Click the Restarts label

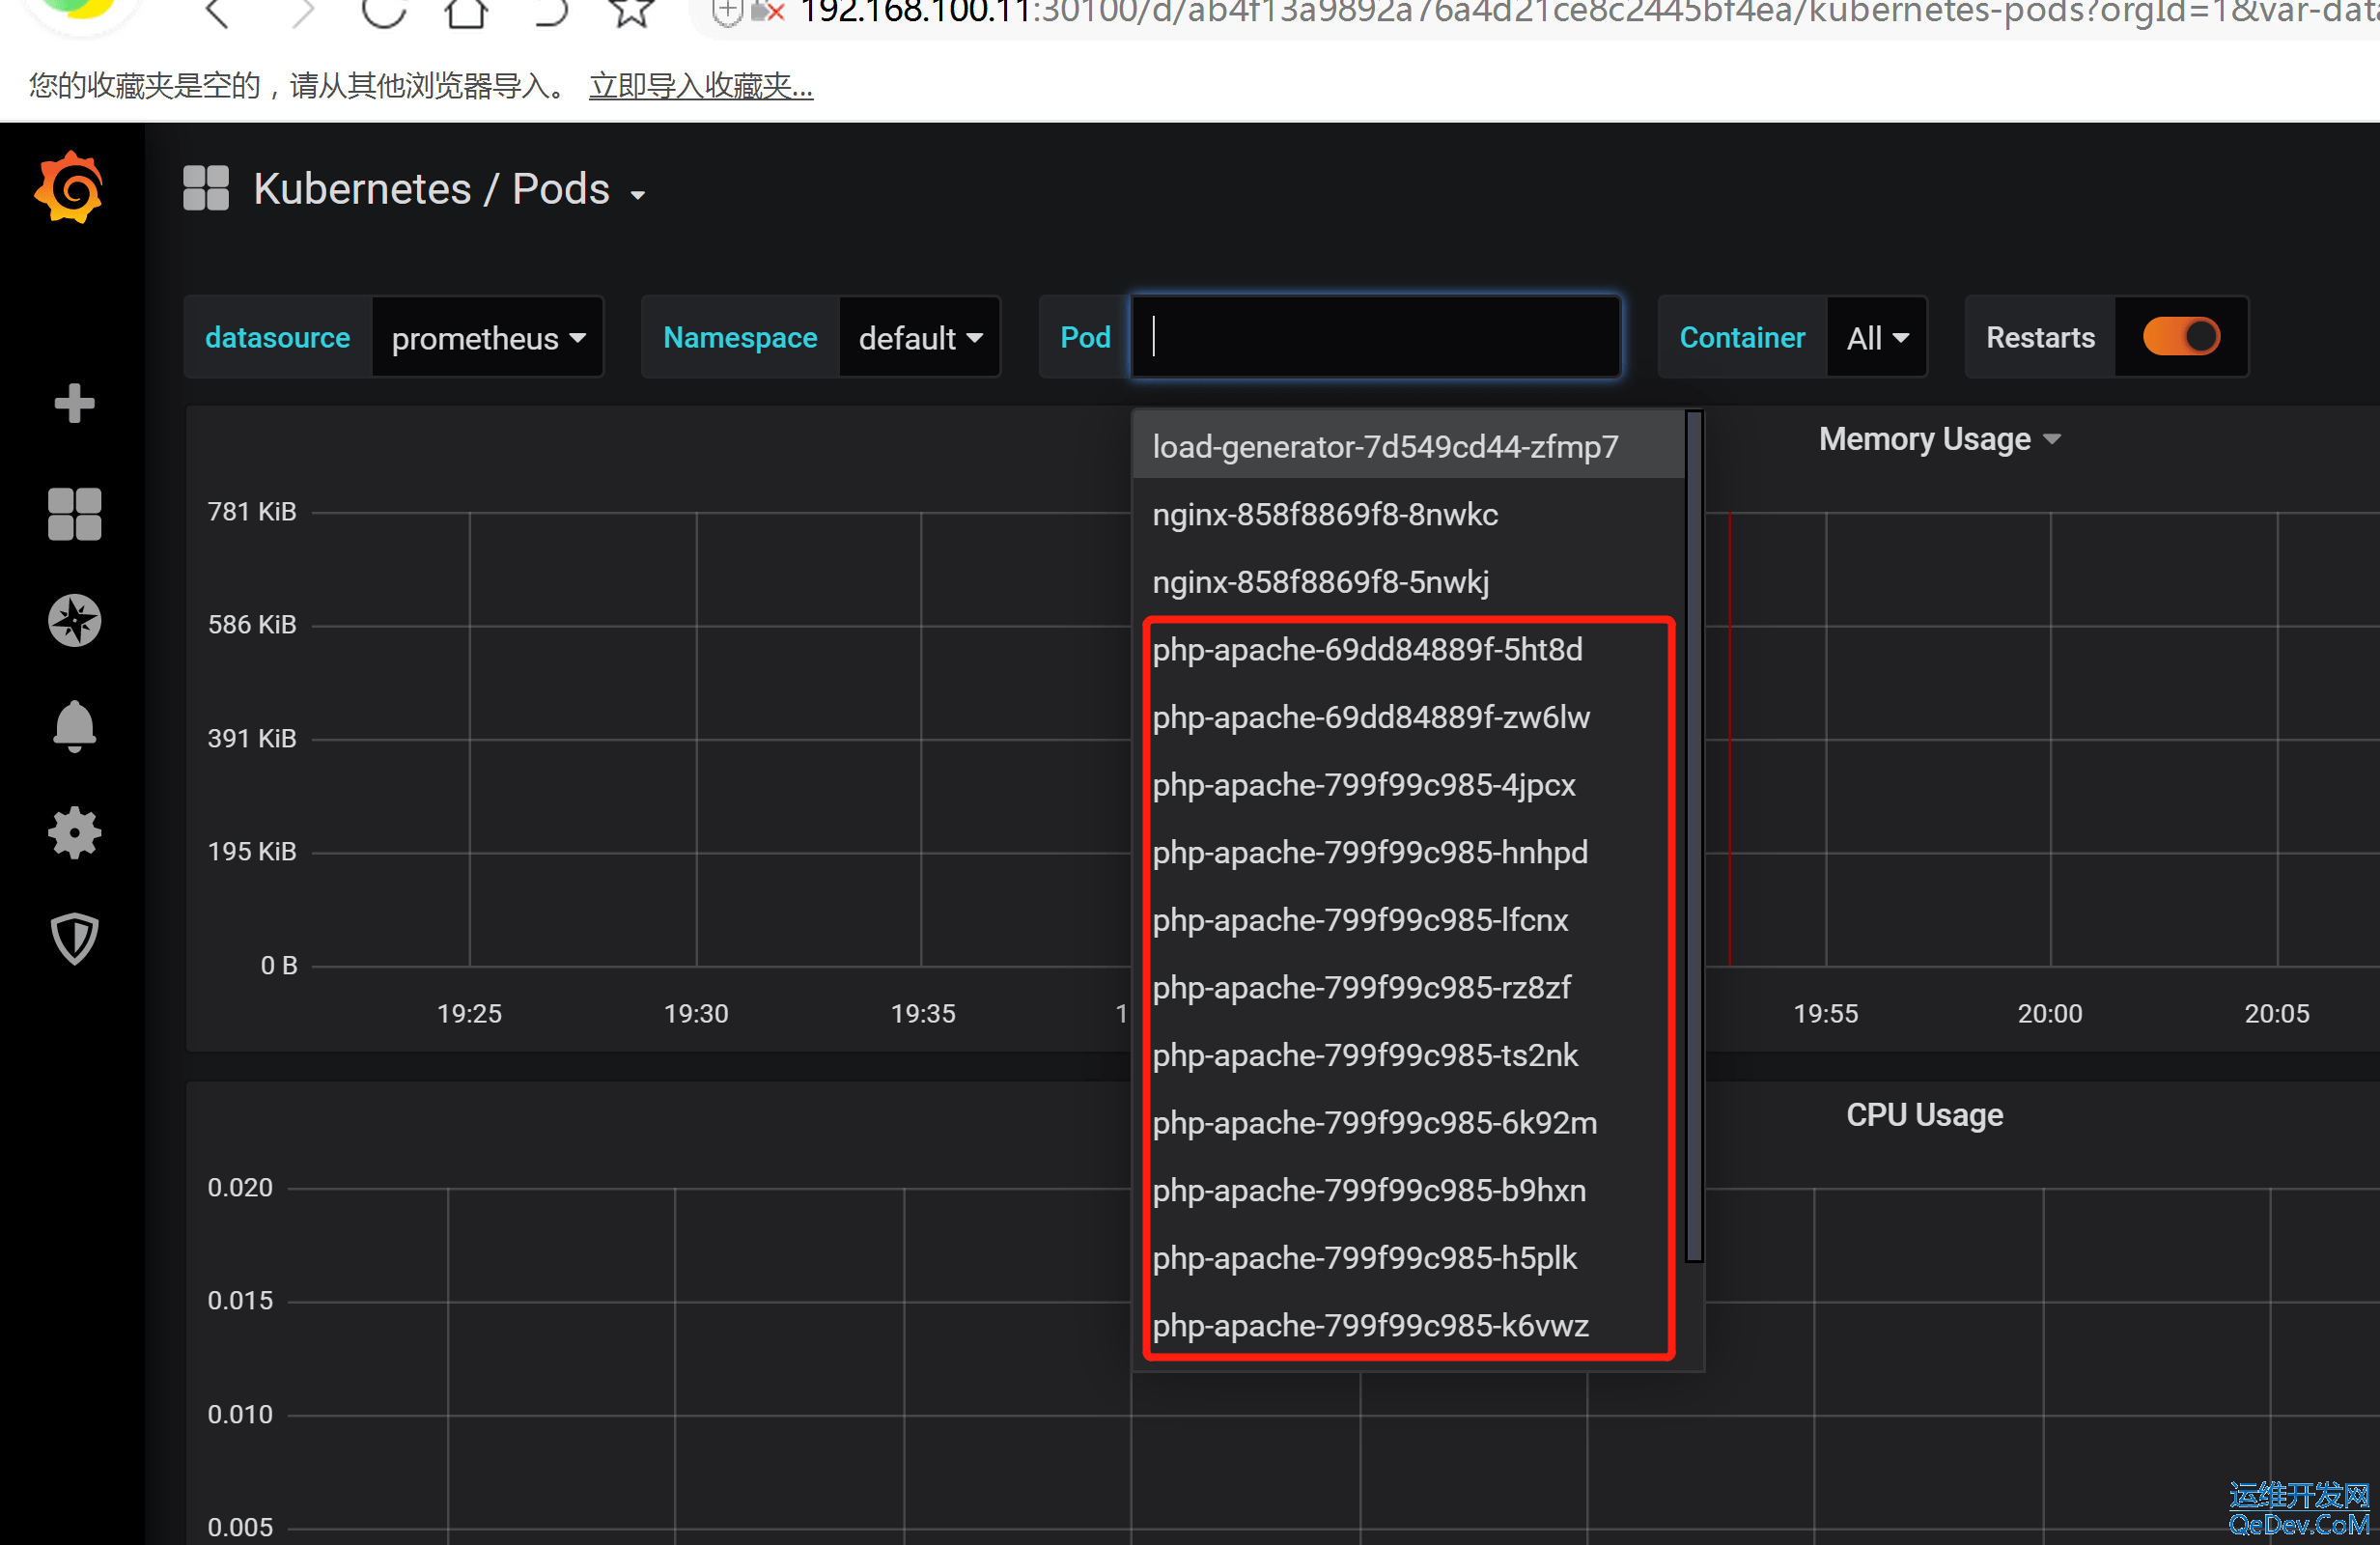point(2040,338)
